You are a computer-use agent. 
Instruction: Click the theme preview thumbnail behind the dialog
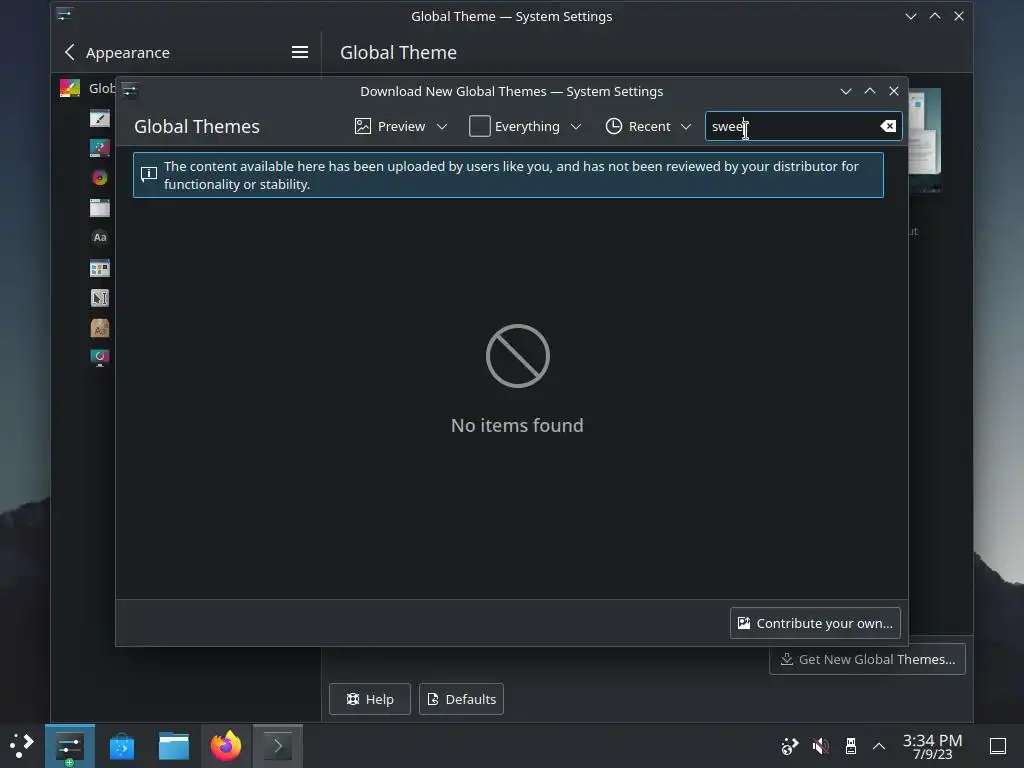point(925,140)
